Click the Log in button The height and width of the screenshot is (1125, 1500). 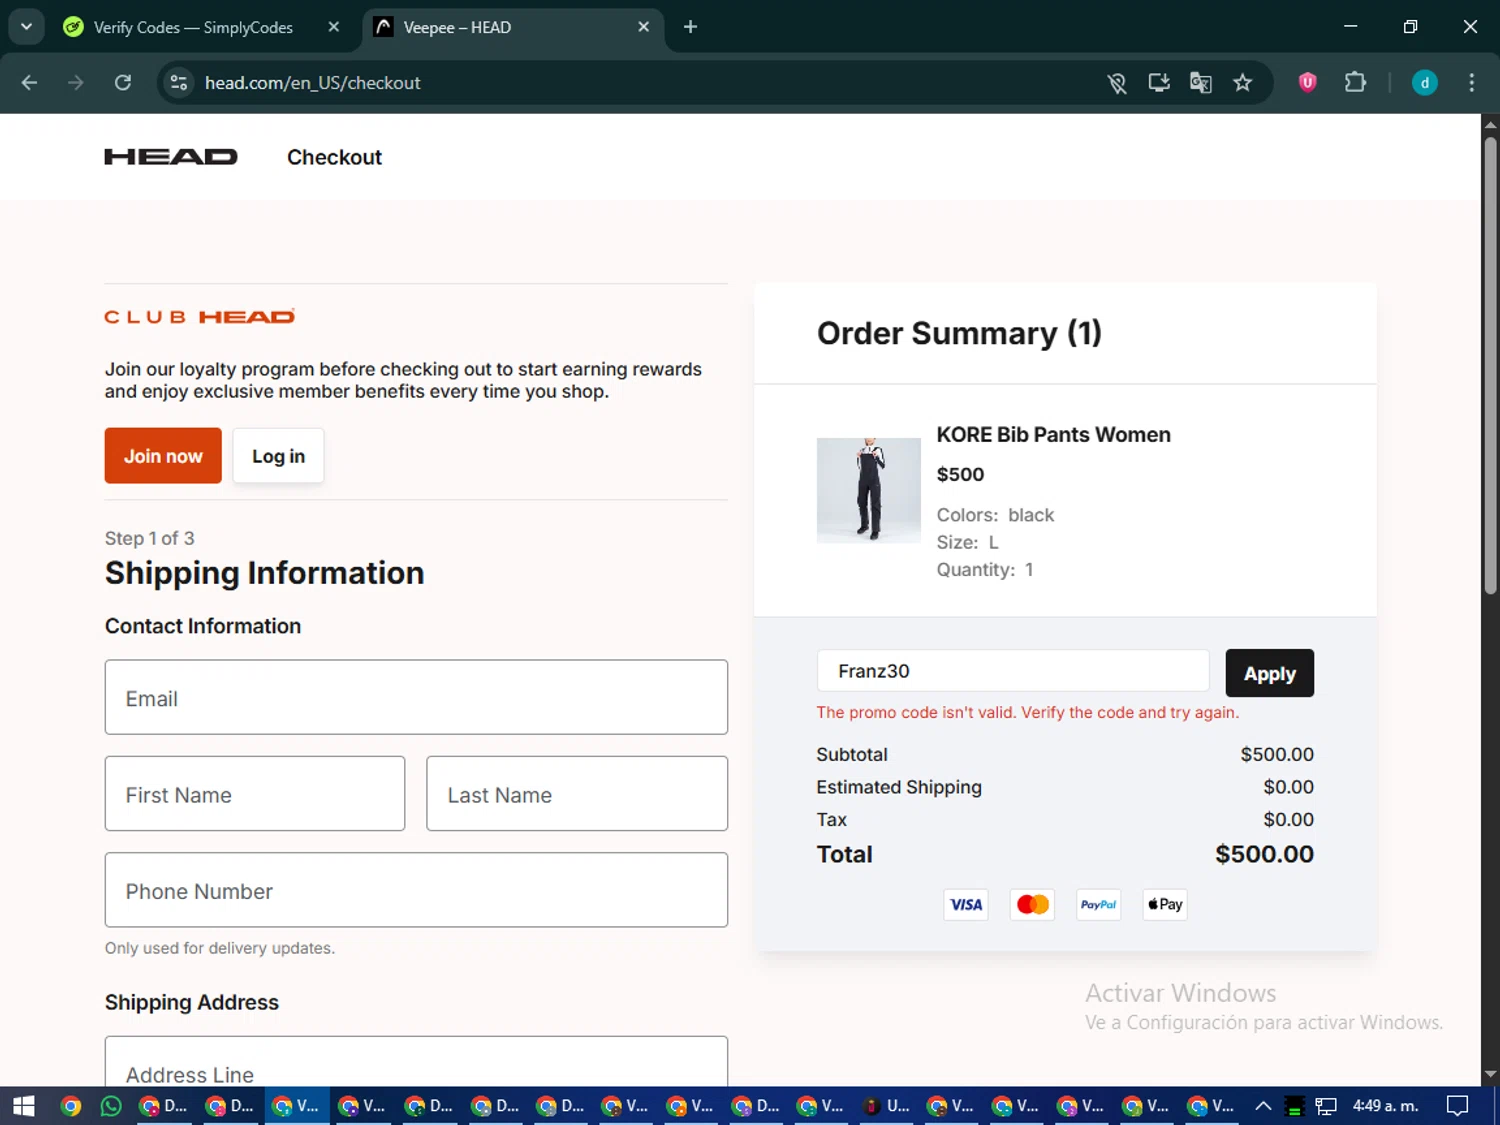pyautogui.click(x=278, y=456)
